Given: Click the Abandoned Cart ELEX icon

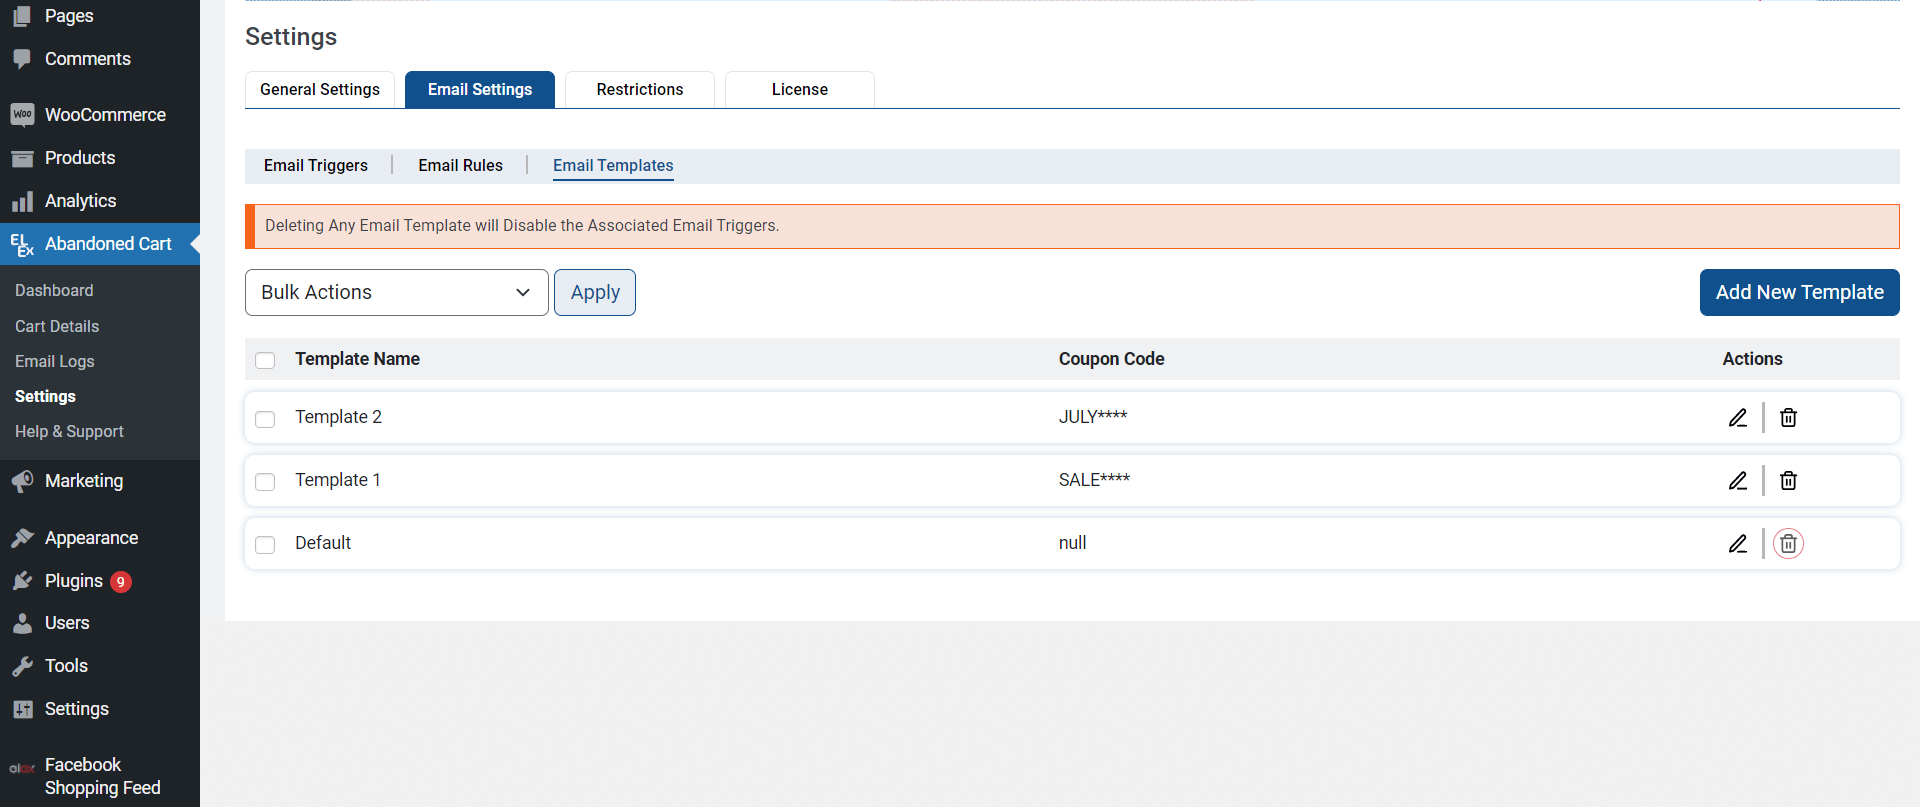Looking at the screenshot, I should tap(22, 244).
